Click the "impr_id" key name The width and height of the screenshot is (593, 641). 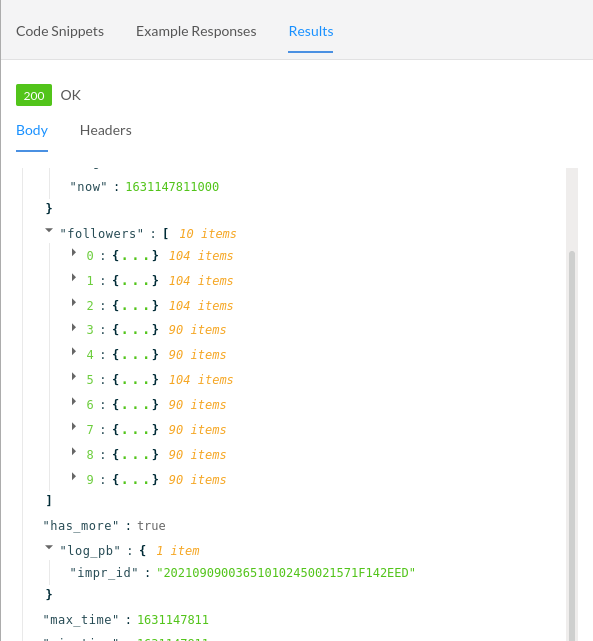pyautogui.click(x=104, y=573)
